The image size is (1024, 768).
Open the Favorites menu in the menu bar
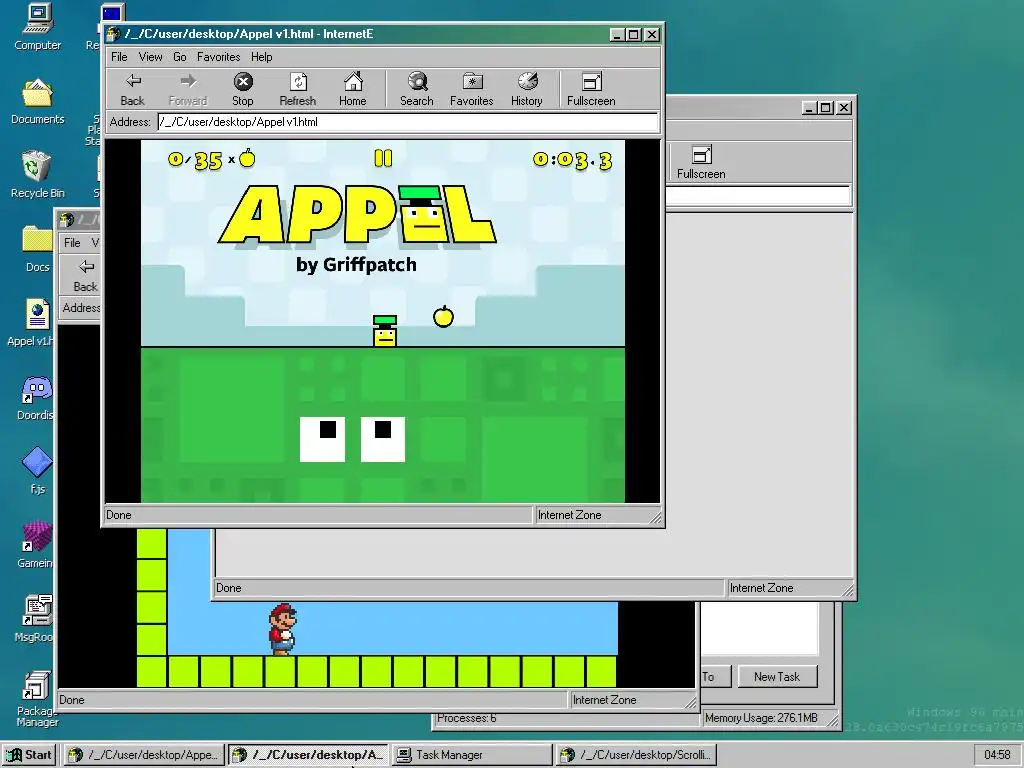click(218, 57)
